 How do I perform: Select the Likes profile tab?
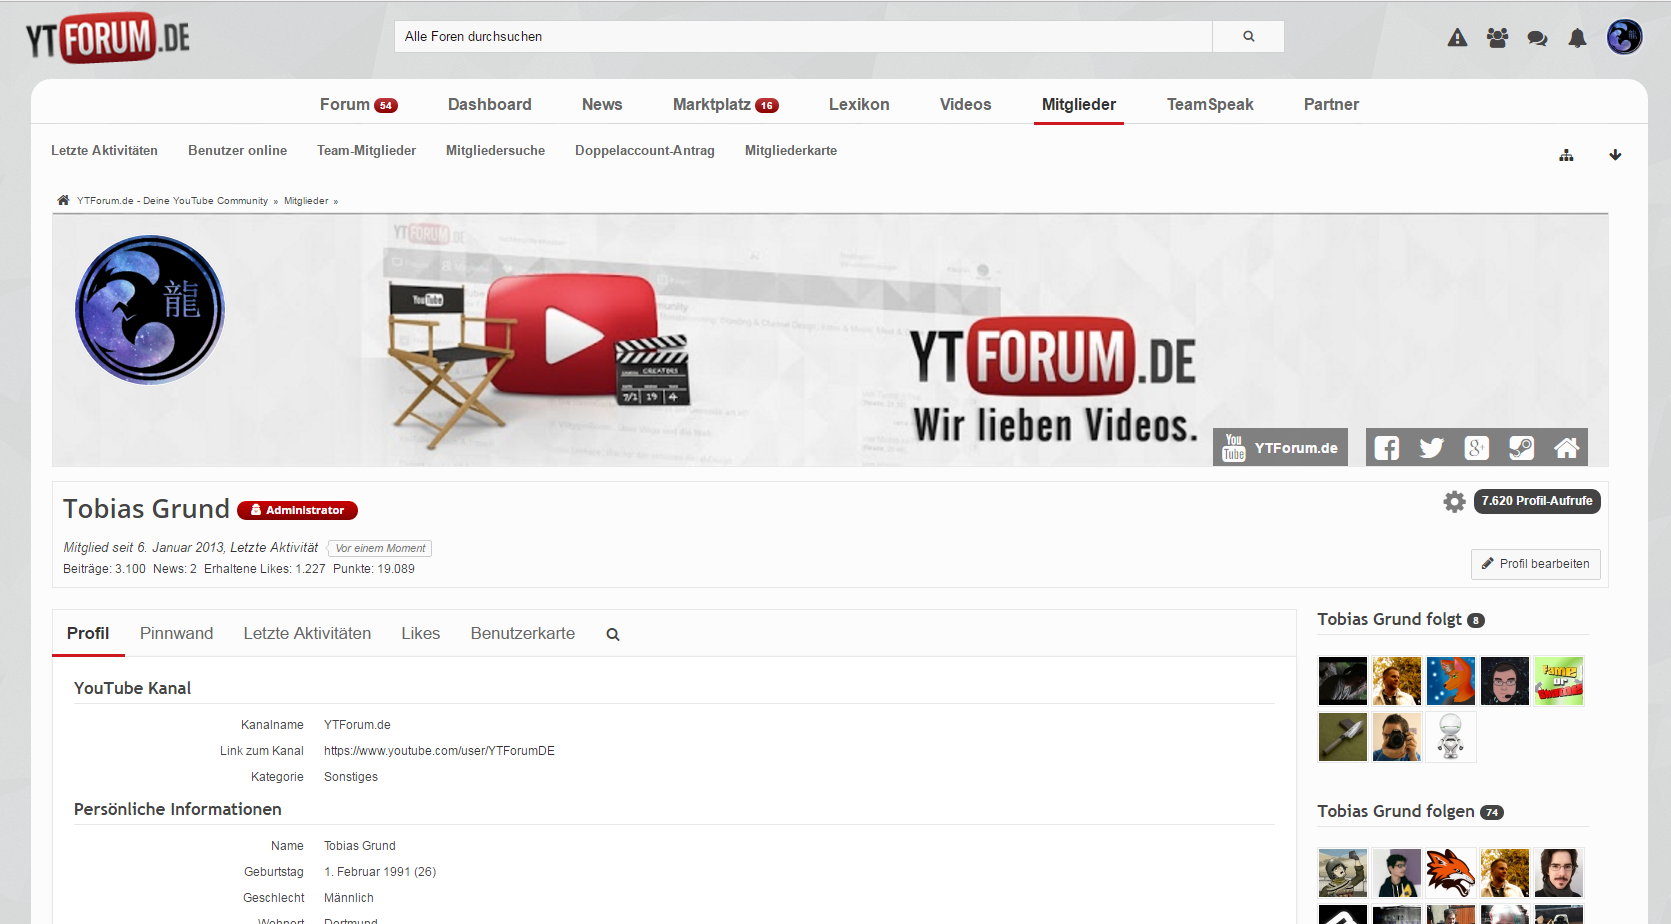(420, 633)
